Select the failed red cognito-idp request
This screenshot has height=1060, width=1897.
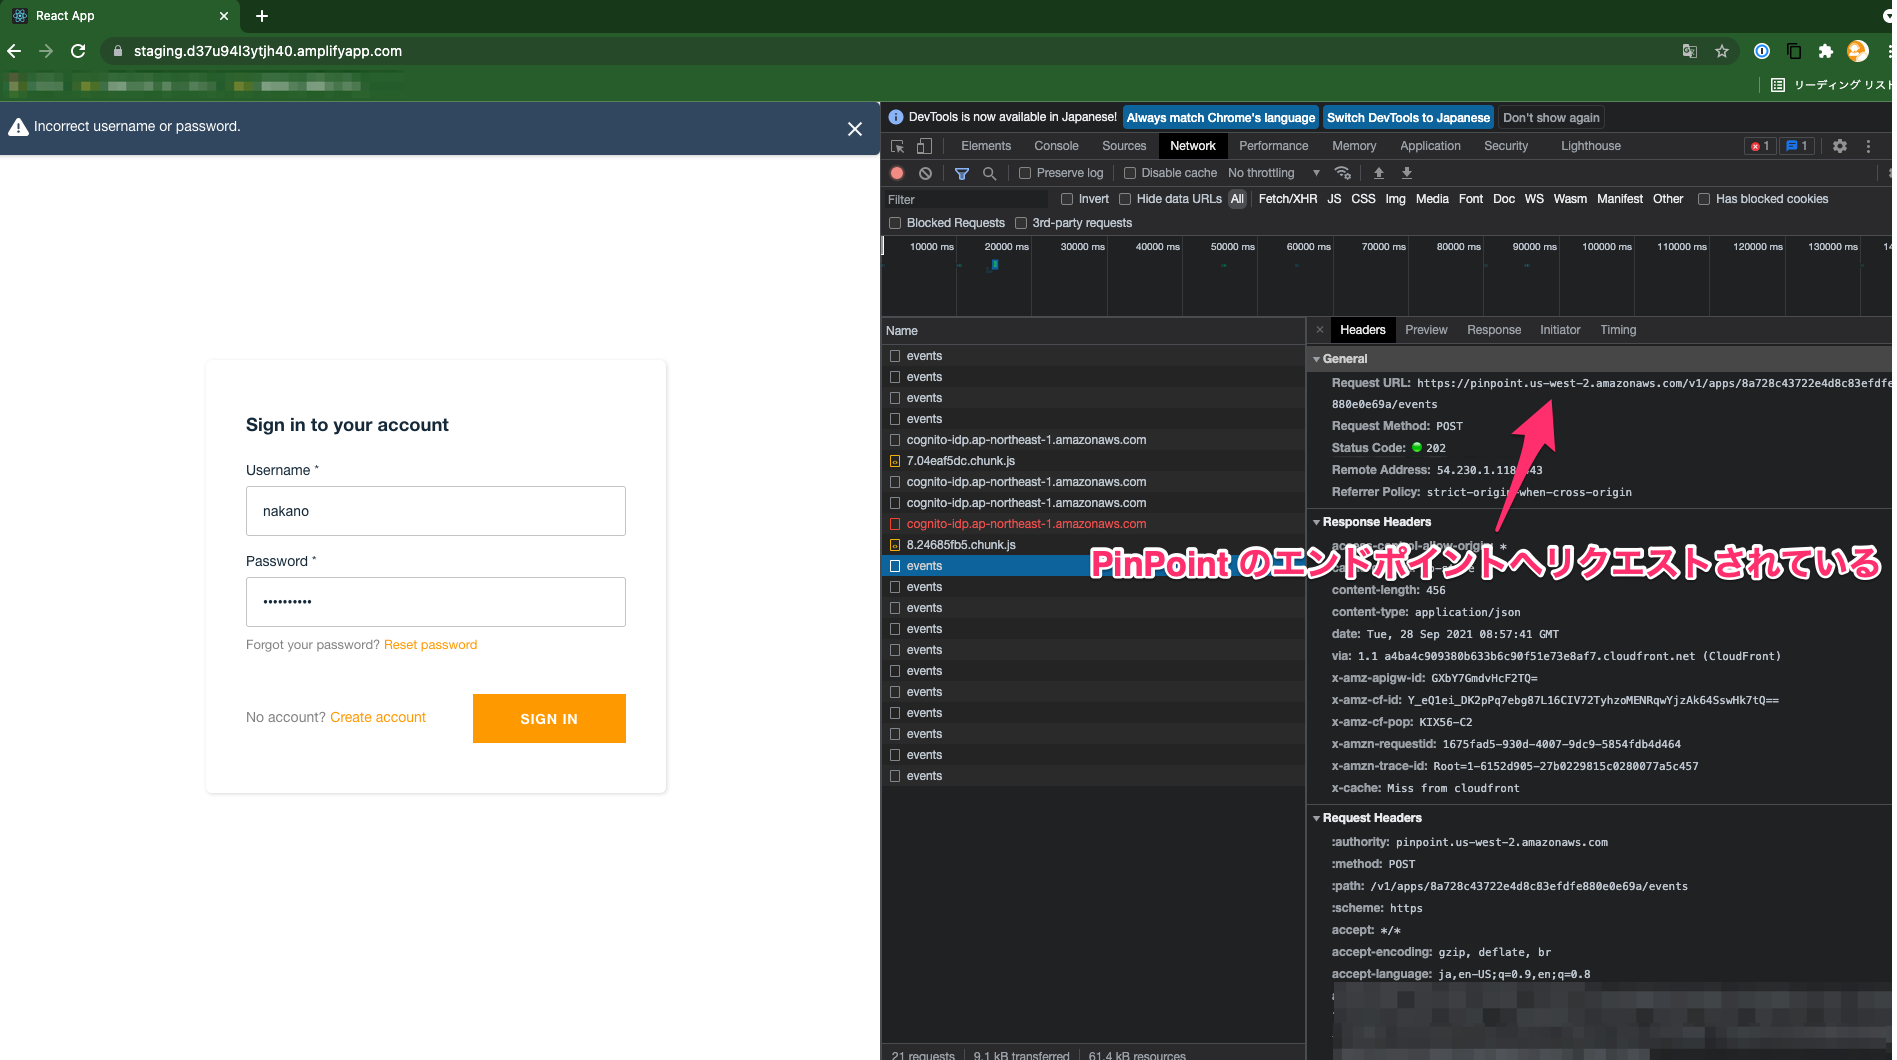1026,524
